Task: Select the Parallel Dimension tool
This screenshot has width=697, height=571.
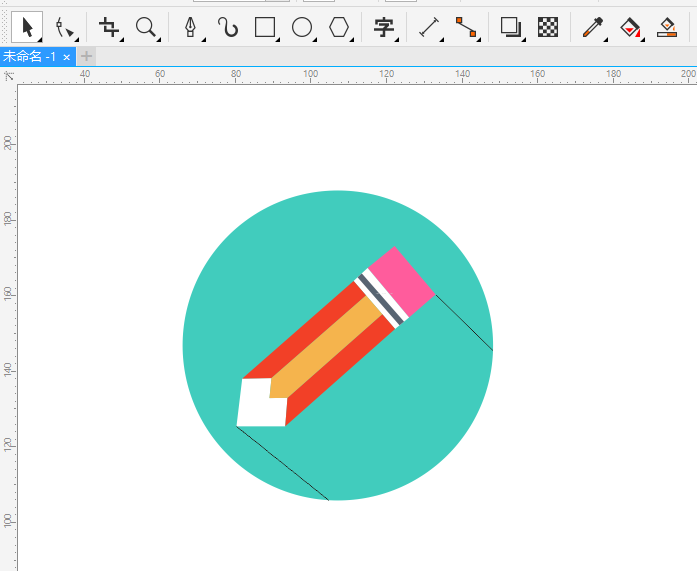Action: pyautogui.click(x=429, y=28)
